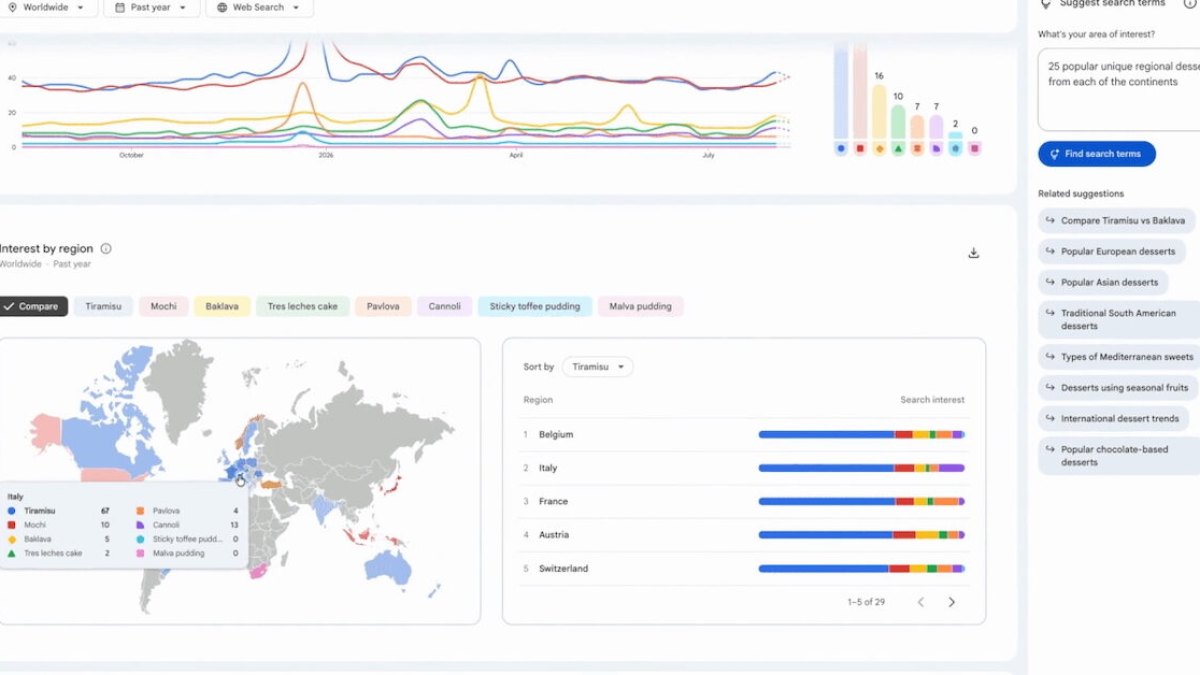
Task: Click orange Pavlova marker under bar chart
Action: 917,148
